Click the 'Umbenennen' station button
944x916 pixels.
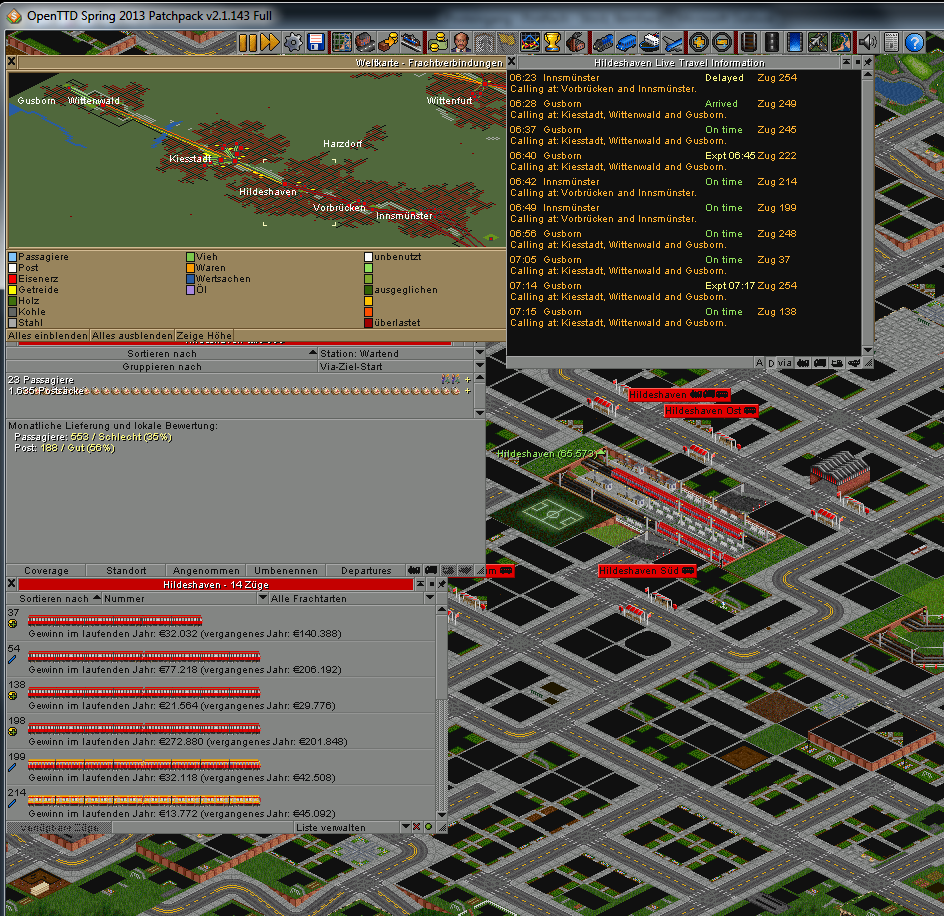pyautogui.click(x=285, y=571)
